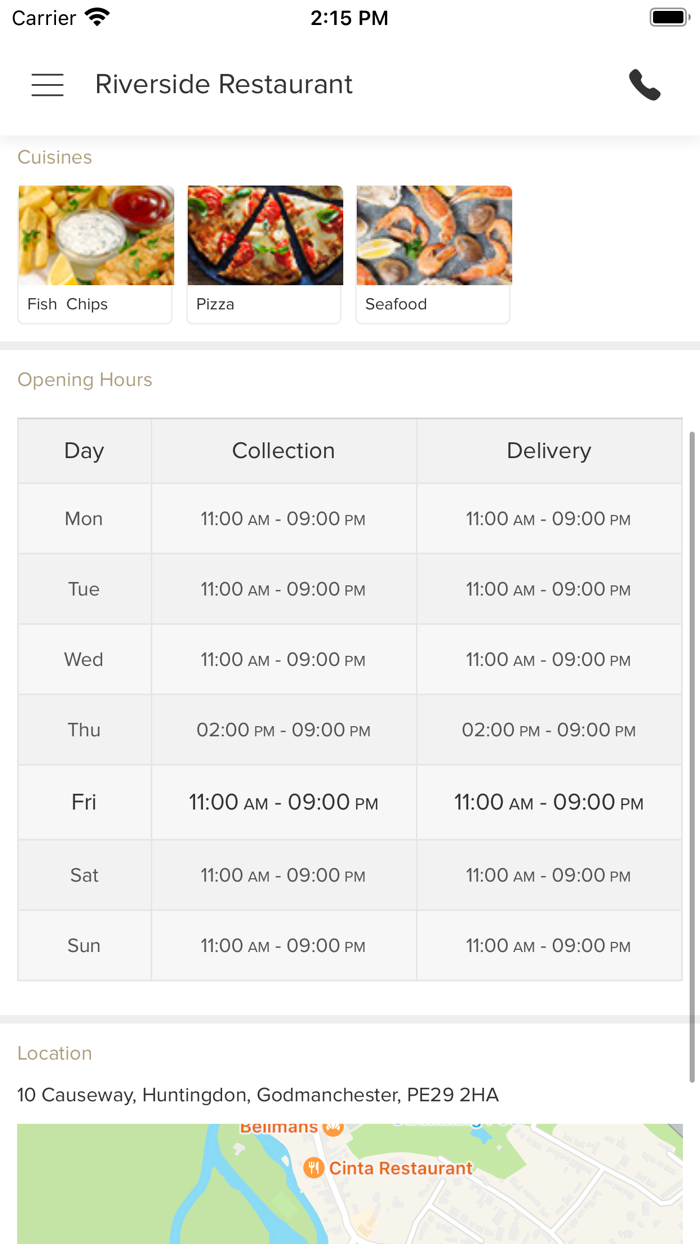The height and width of the screenshot is (1244, 700).
Task: Tap the 10 Causeway address text
Action: (258, 1095)
